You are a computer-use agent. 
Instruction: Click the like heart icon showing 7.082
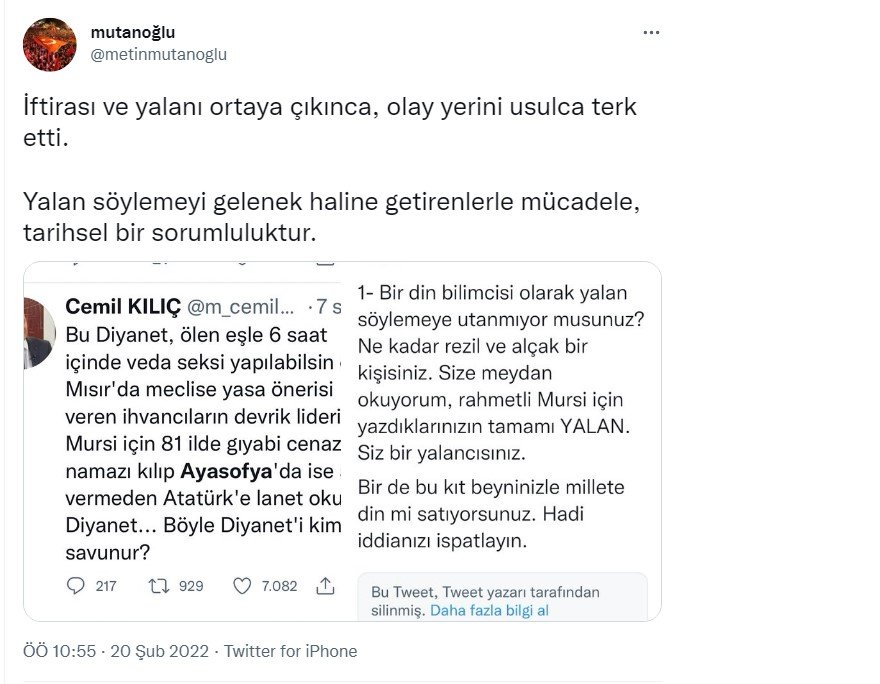243,587
